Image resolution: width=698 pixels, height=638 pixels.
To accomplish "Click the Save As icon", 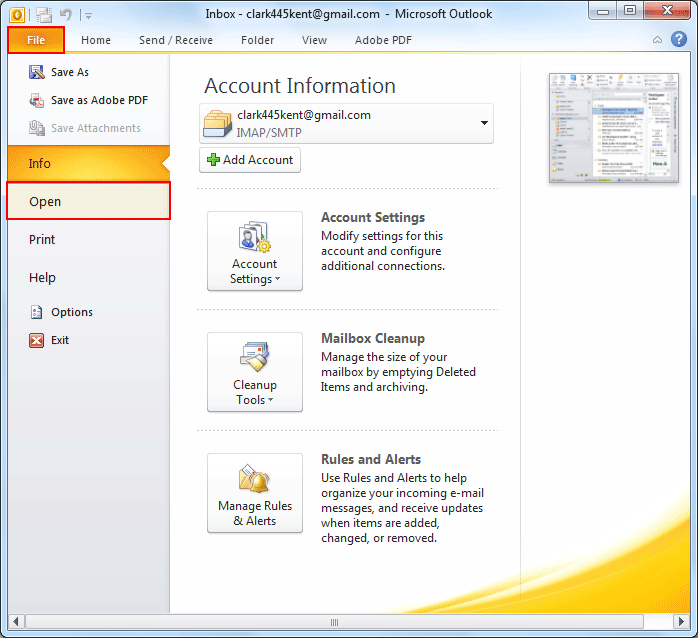I will coord(37,72).
